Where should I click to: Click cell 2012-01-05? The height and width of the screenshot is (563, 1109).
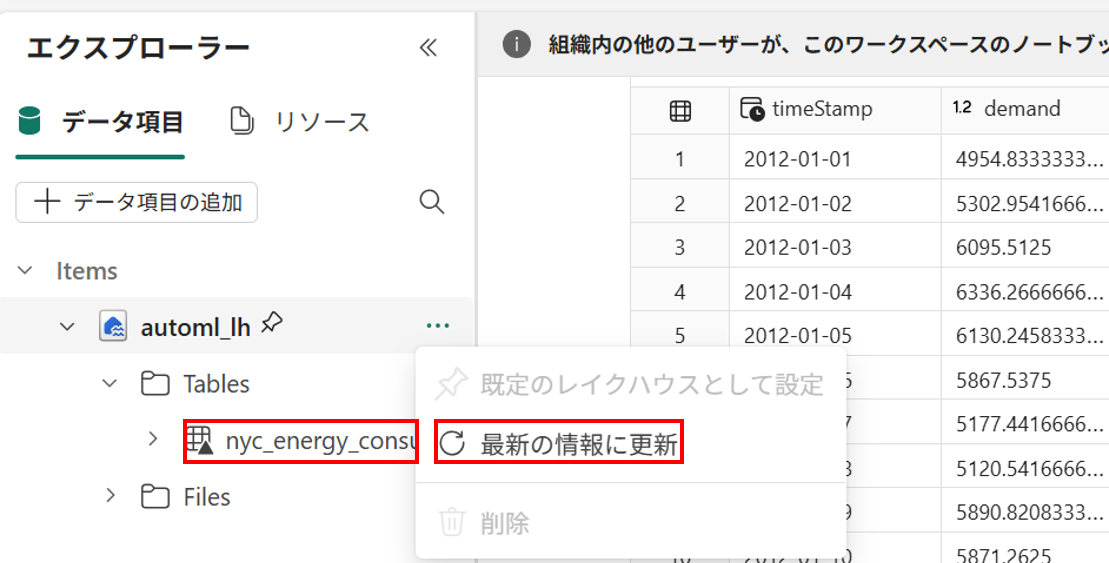coord(835,335)
